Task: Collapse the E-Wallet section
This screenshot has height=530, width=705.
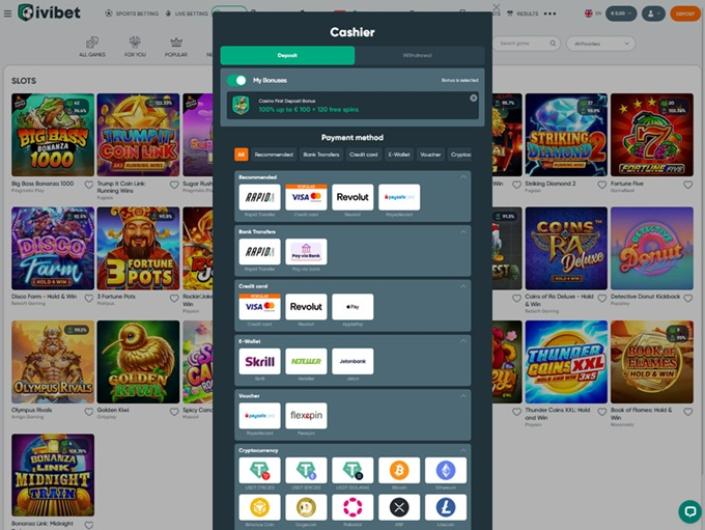Action: (x=463, y=341)
